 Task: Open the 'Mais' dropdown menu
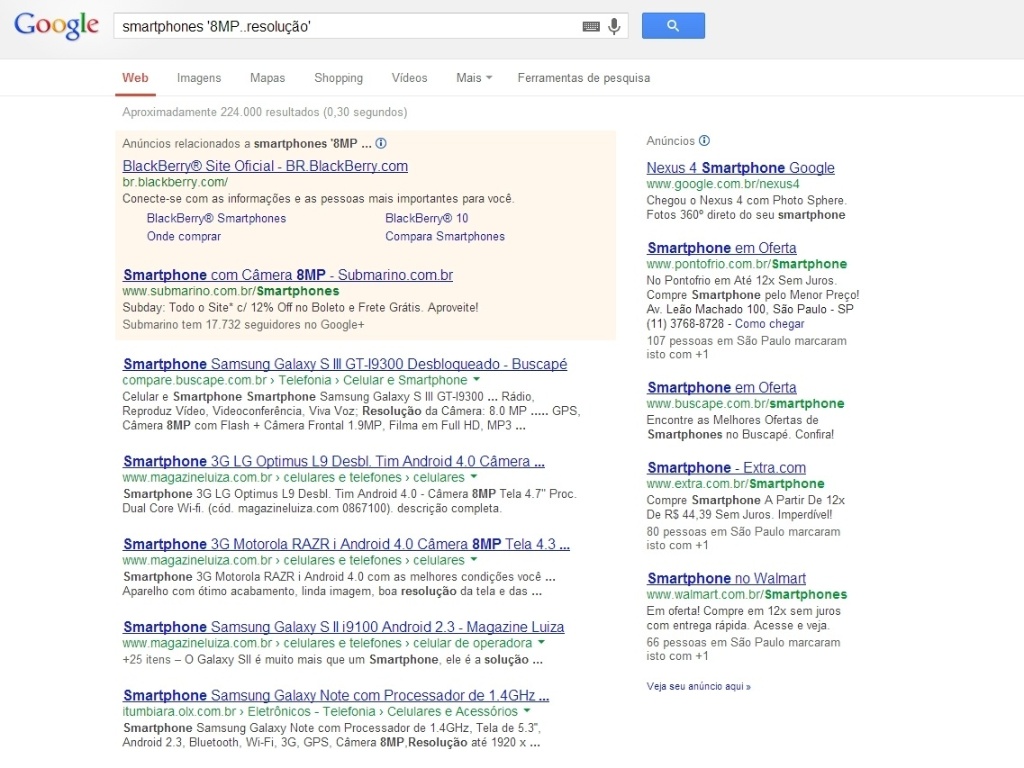click(x=473, y=77)
